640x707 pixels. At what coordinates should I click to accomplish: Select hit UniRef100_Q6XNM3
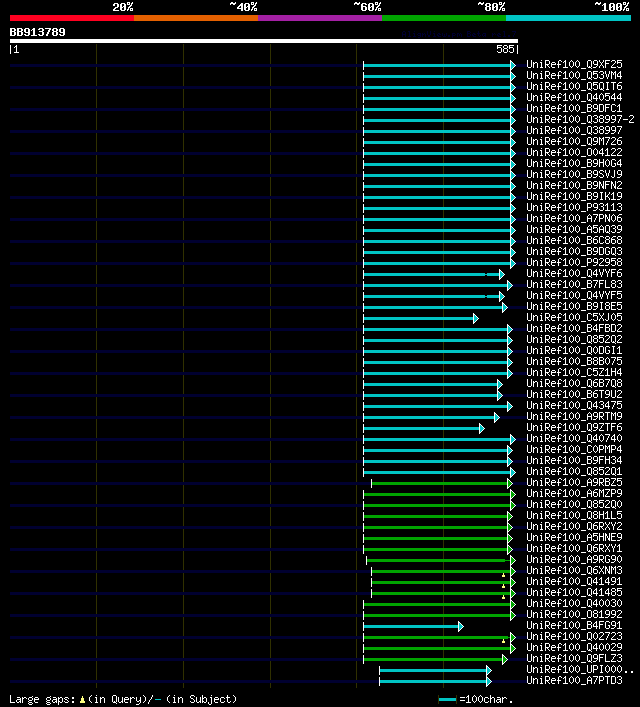click(574, 570)
